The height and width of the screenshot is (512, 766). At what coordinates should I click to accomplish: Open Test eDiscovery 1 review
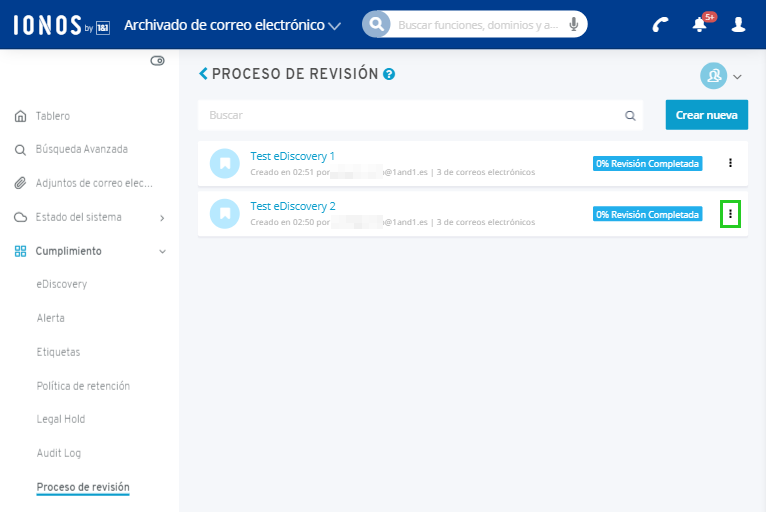point(292,156)
